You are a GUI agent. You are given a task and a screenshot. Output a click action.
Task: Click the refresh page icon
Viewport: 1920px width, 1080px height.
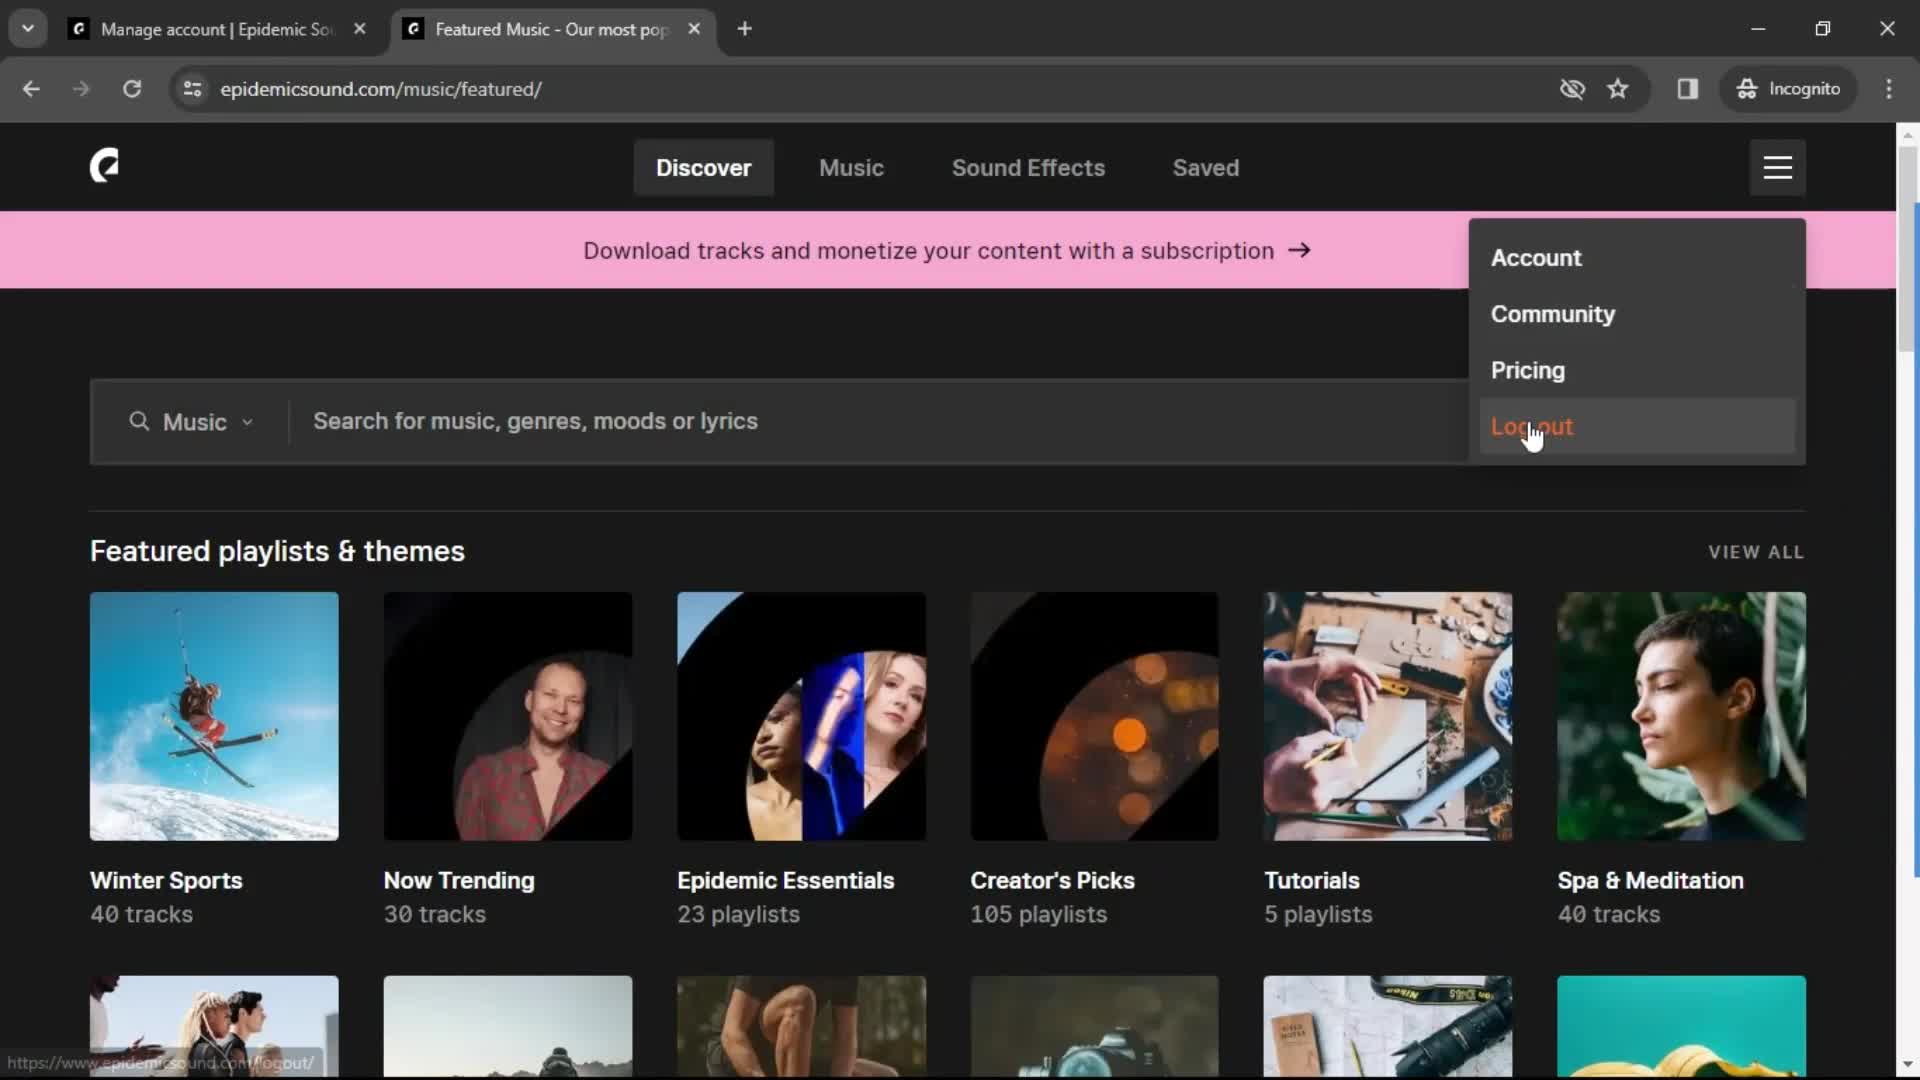tap(131, 88)
